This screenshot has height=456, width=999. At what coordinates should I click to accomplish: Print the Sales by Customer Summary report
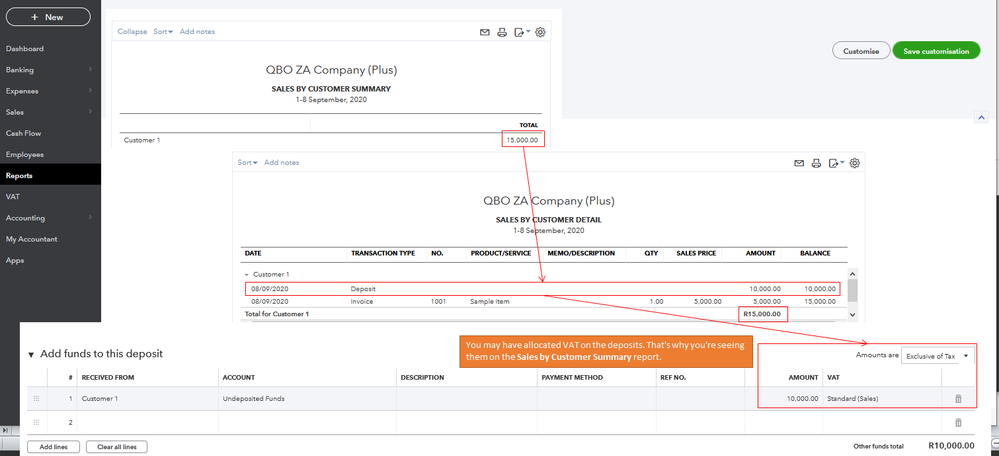(502, 32)
